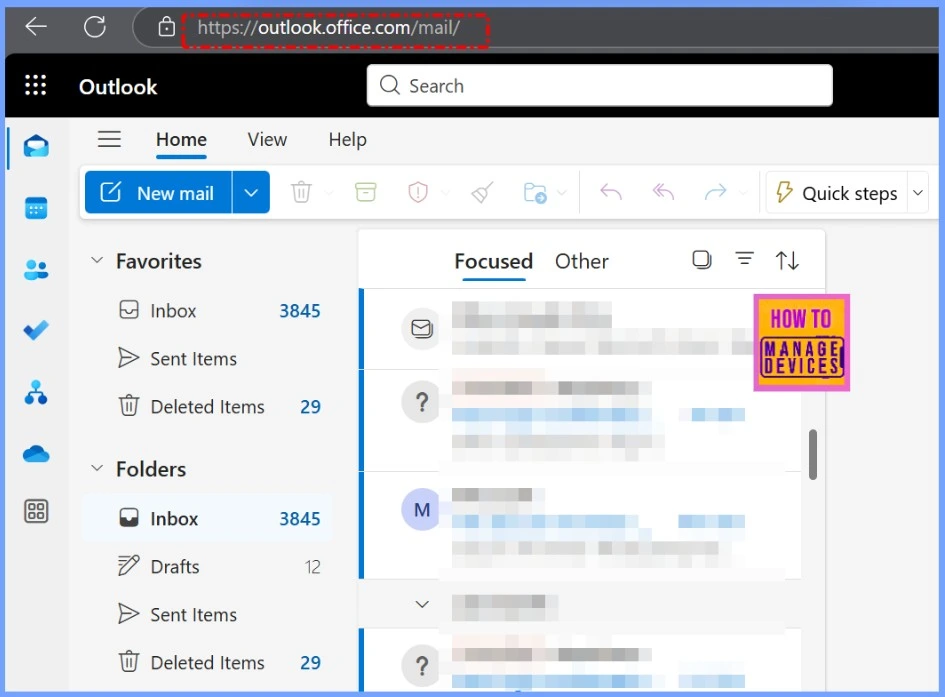Select the bottom message's question-mark avatar
This screenshot has width=945, height=697.
422,665
